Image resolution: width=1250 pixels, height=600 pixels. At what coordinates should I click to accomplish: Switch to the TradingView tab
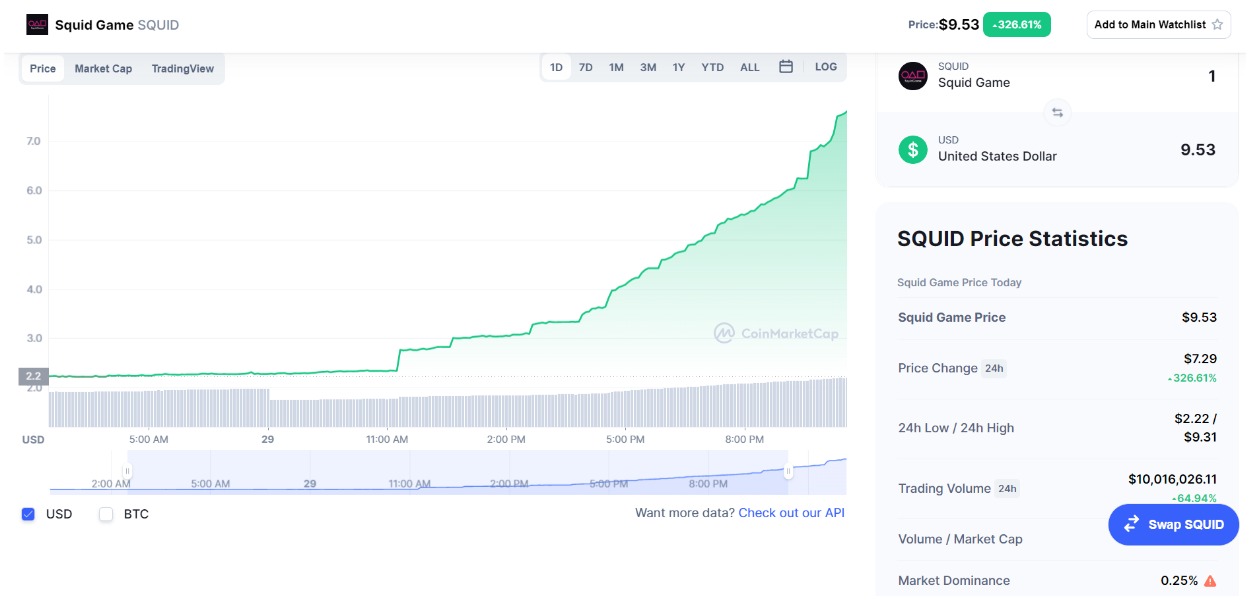182,69
